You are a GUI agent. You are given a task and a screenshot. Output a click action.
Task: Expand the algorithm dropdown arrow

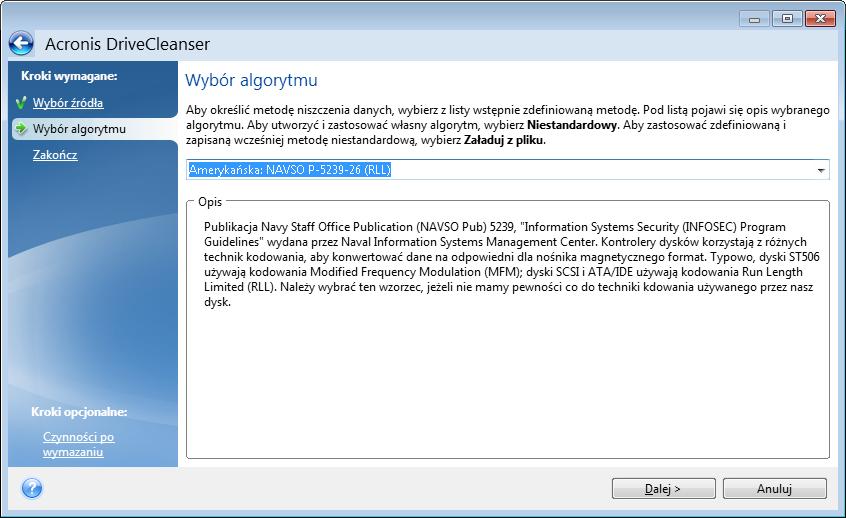pos(821,170)
